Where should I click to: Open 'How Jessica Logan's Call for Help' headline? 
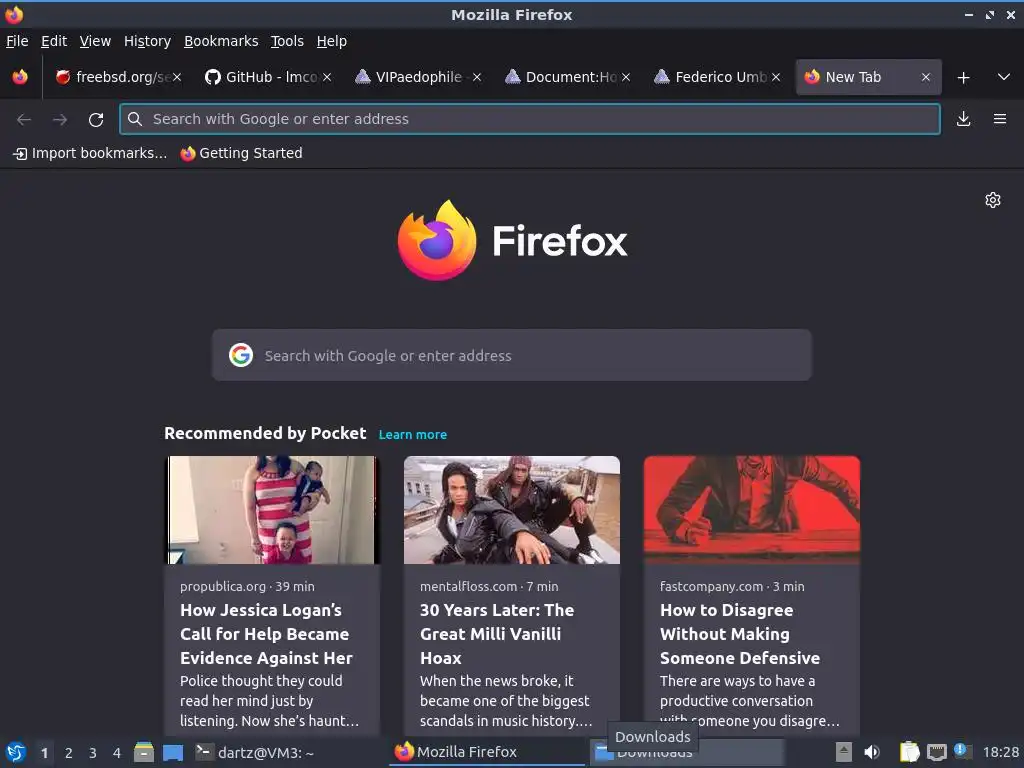coord(266,634)
